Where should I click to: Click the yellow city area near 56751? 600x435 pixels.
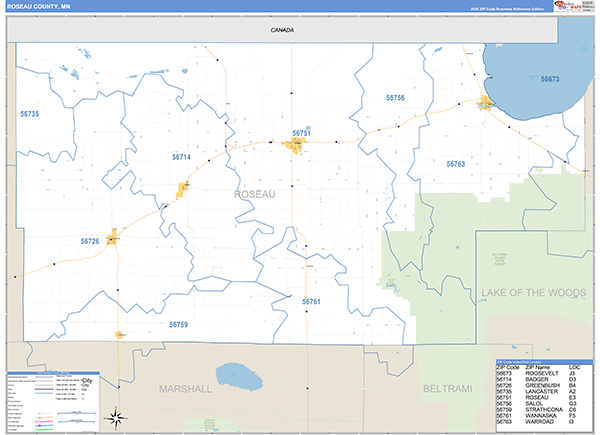(296, 145)
